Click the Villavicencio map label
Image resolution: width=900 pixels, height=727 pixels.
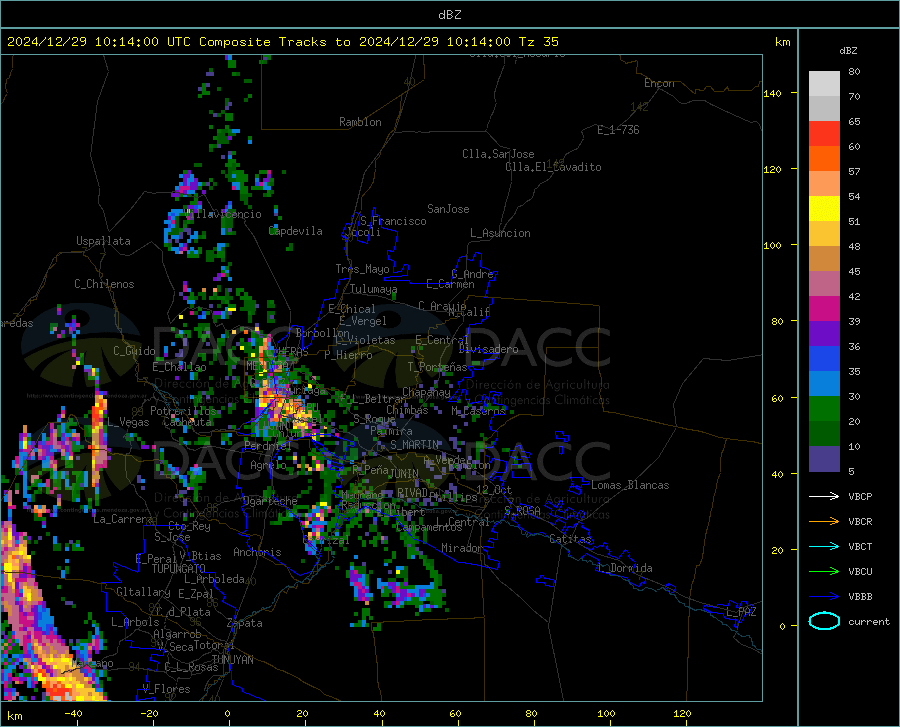[x=224, y=214]
